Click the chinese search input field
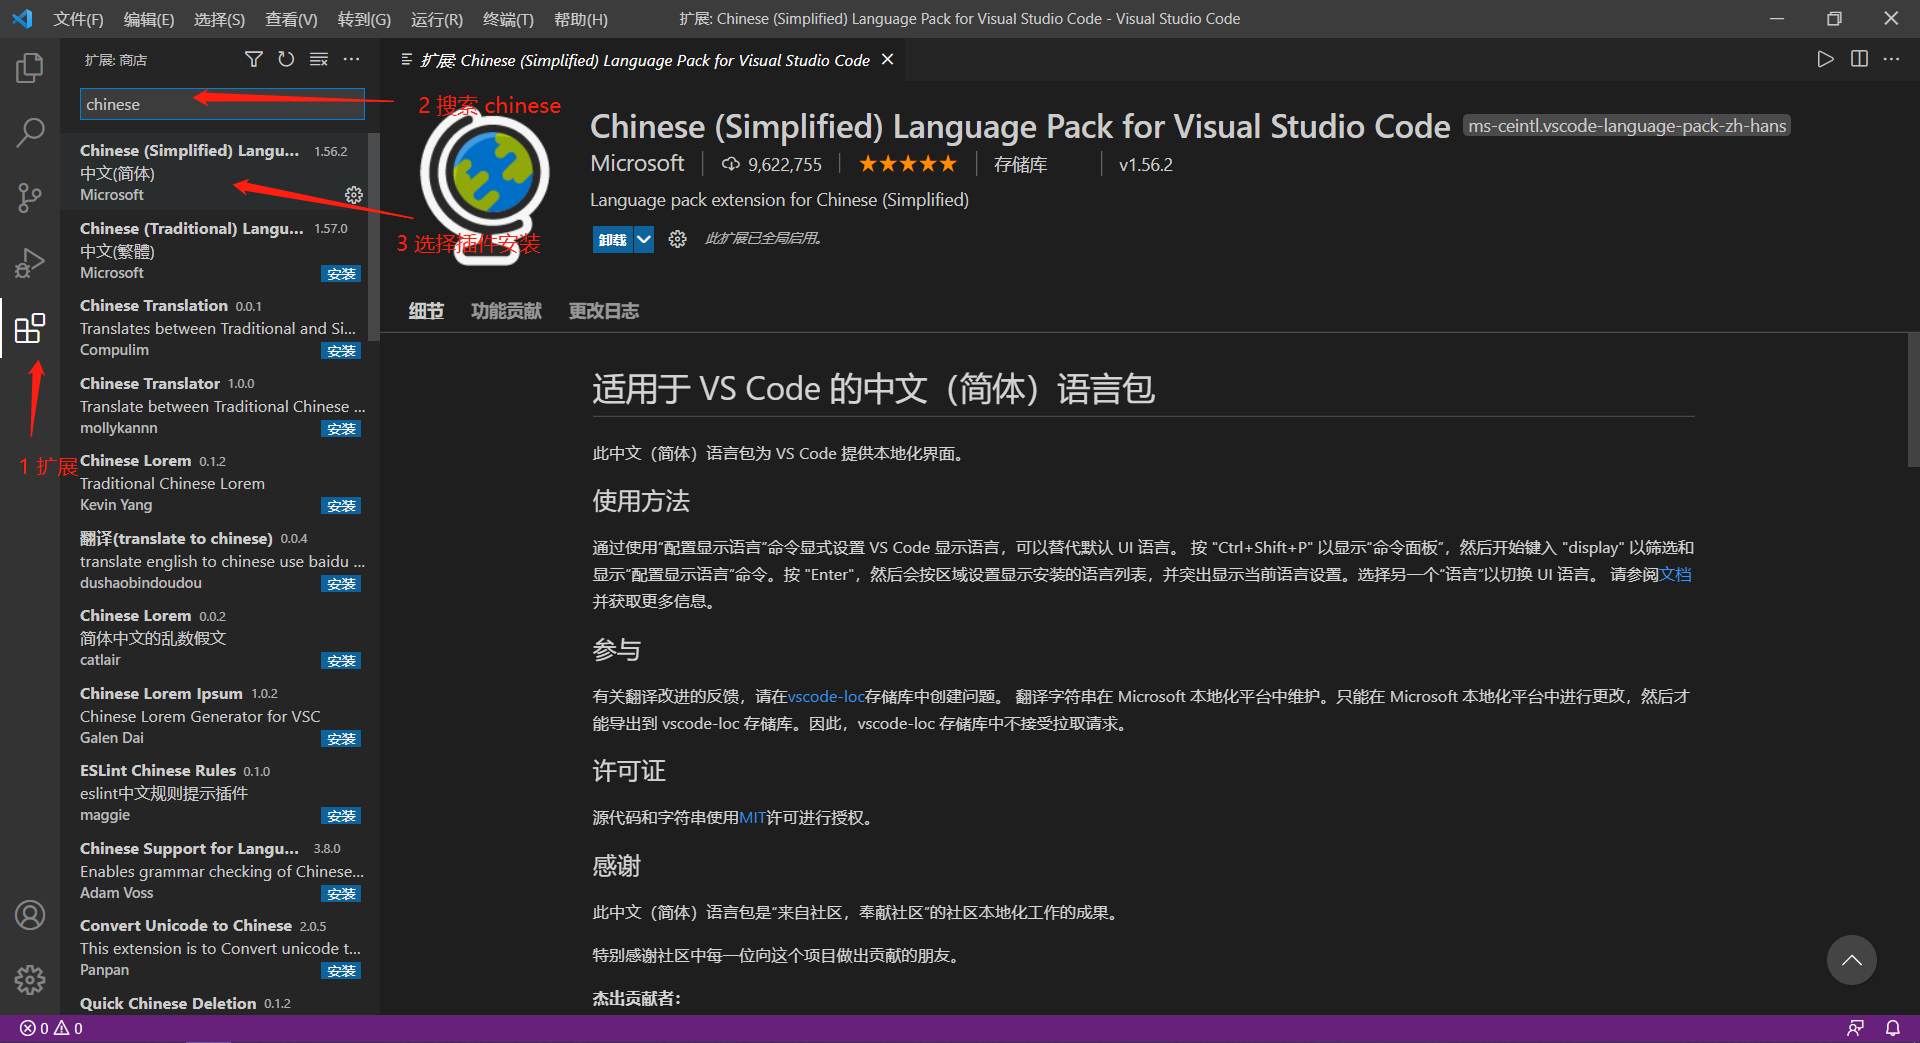This screenshot has width=1920, height=1043. pyautogui.click(x=221, y=104)
